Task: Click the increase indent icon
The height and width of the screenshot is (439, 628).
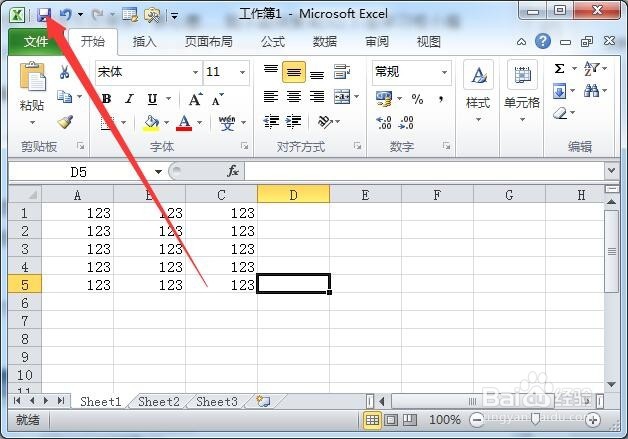Action: (x=294, y=121)
